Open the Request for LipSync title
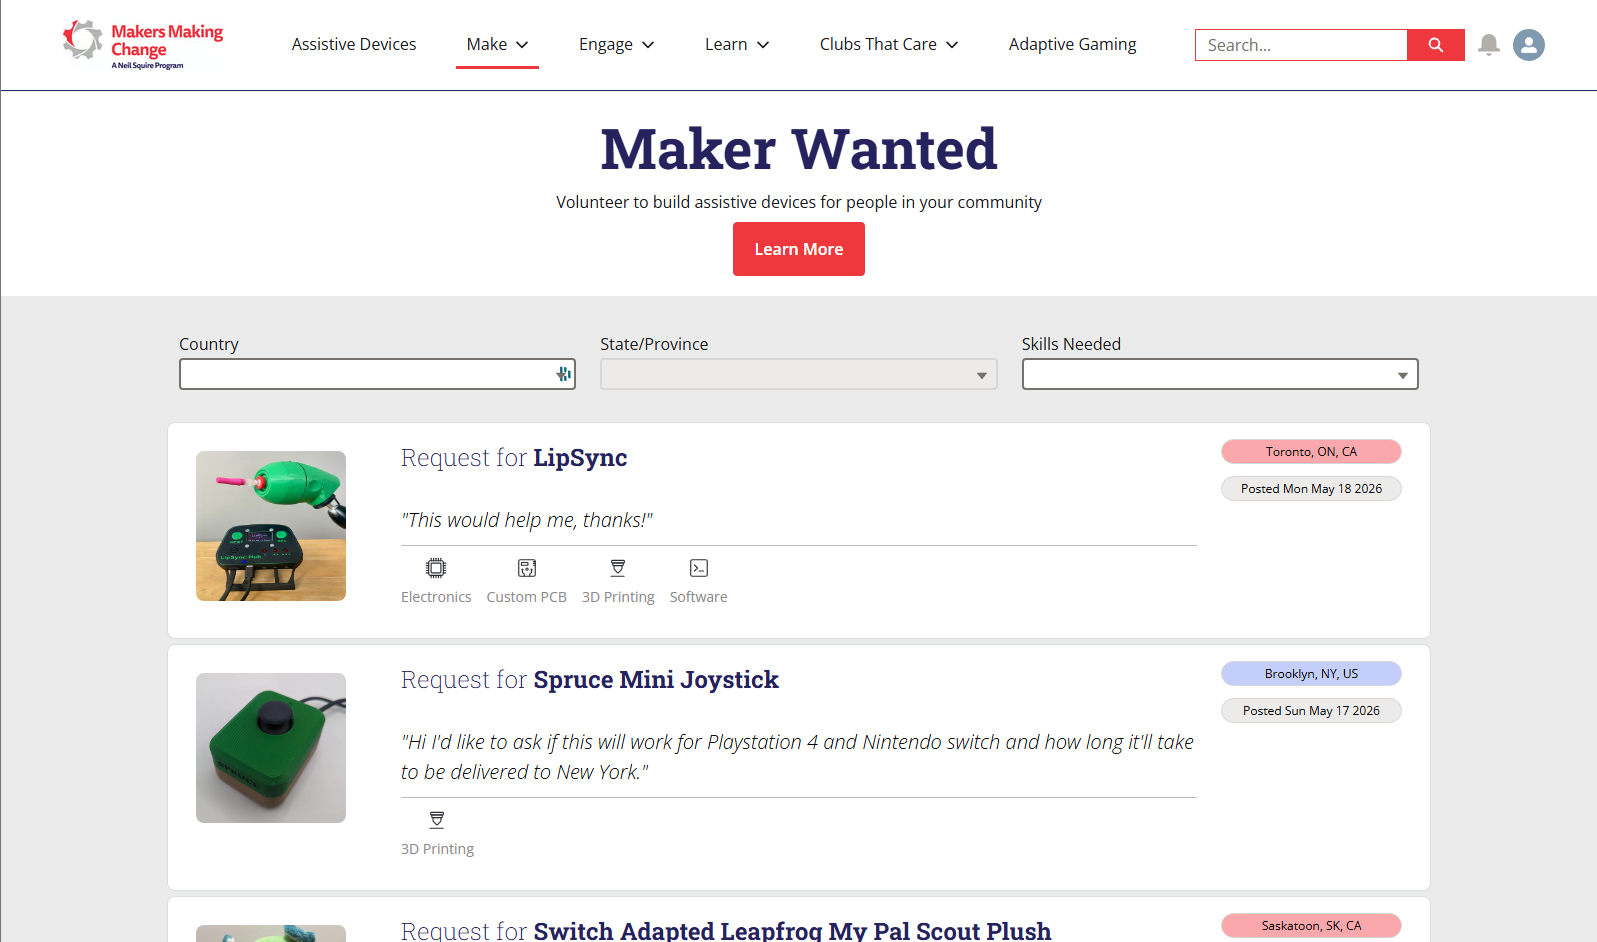This screenshot has height=942, width=1597. (514, 458)
